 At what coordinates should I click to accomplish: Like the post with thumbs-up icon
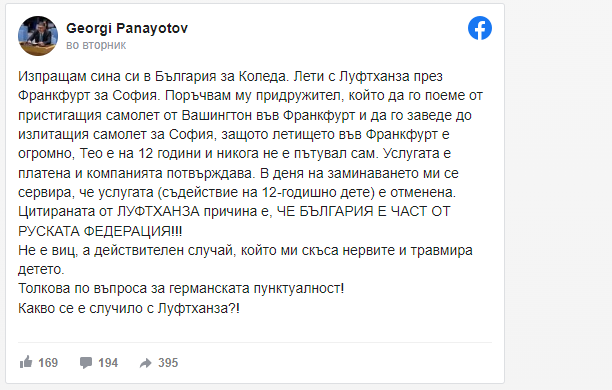(26, 362)
